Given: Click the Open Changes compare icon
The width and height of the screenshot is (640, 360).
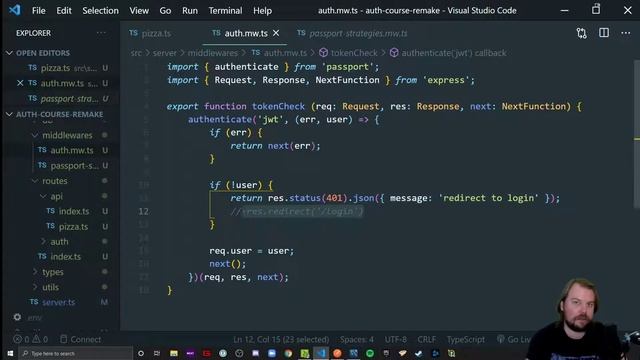Looking at the screenshot, I should [582, 33].
